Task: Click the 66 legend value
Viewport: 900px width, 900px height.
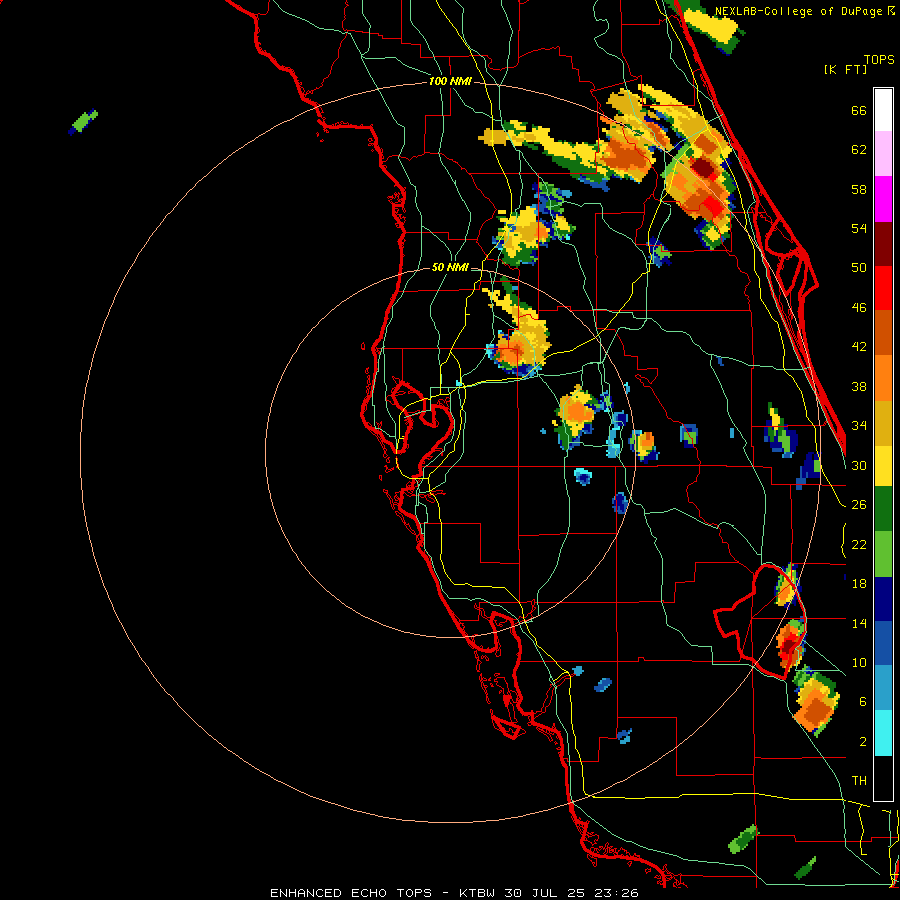Action: click(x=859, y=110)
